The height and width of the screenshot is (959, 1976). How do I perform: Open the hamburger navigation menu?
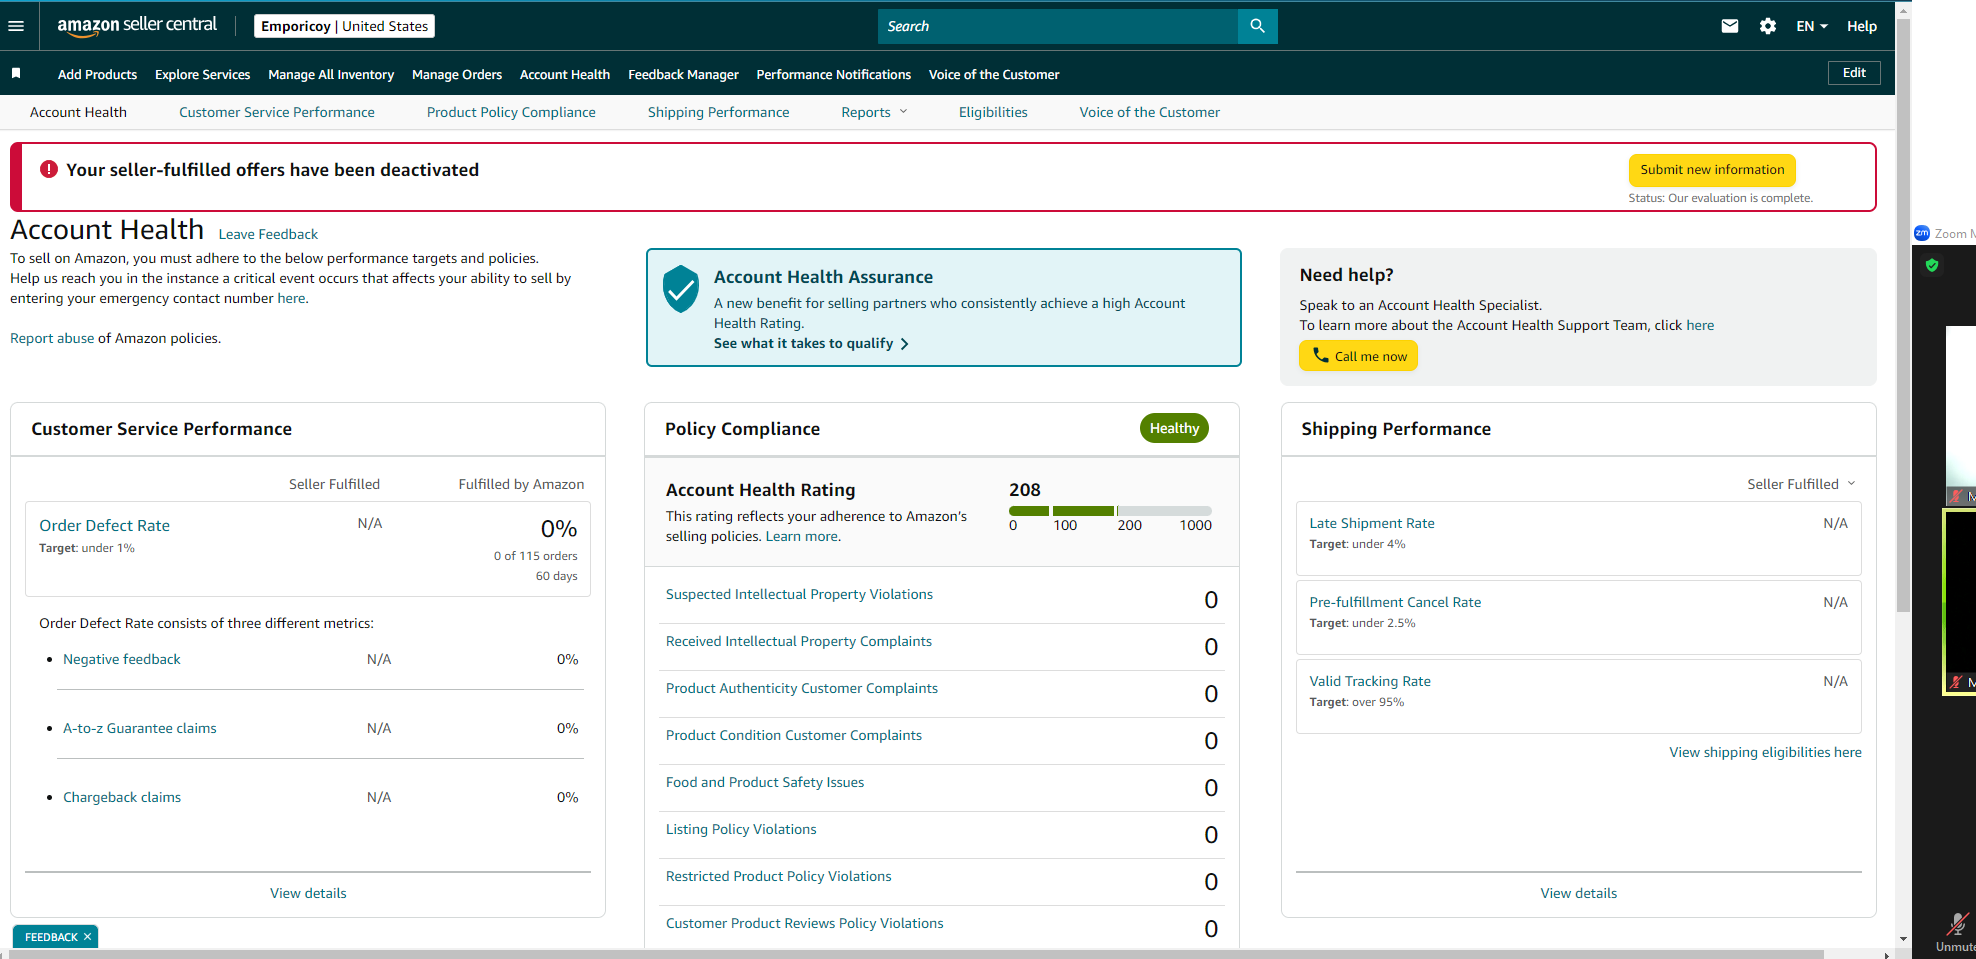point(16,26)
